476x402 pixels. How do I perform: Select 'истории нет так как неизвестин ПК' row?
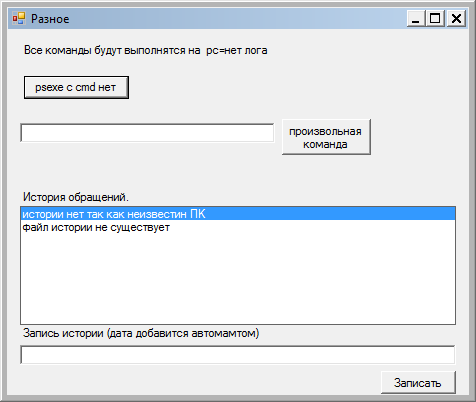(x=238, y=214)
